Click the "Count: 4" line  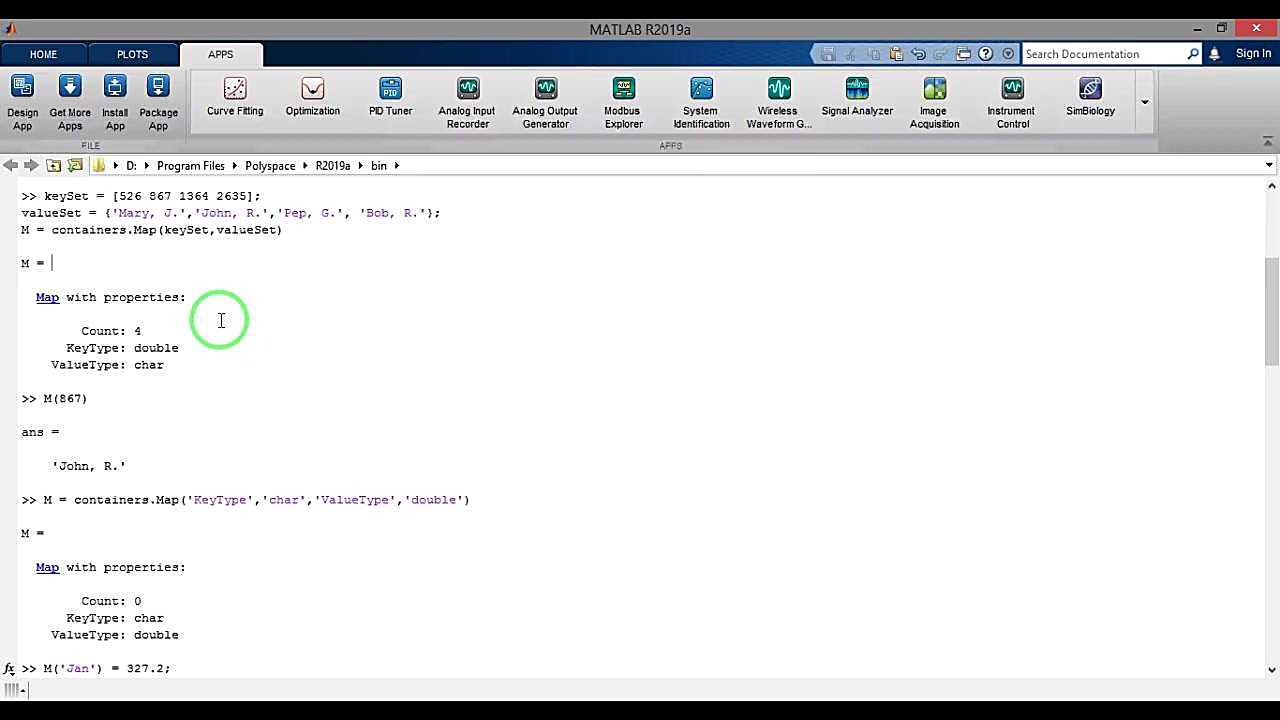coord(111,331)
